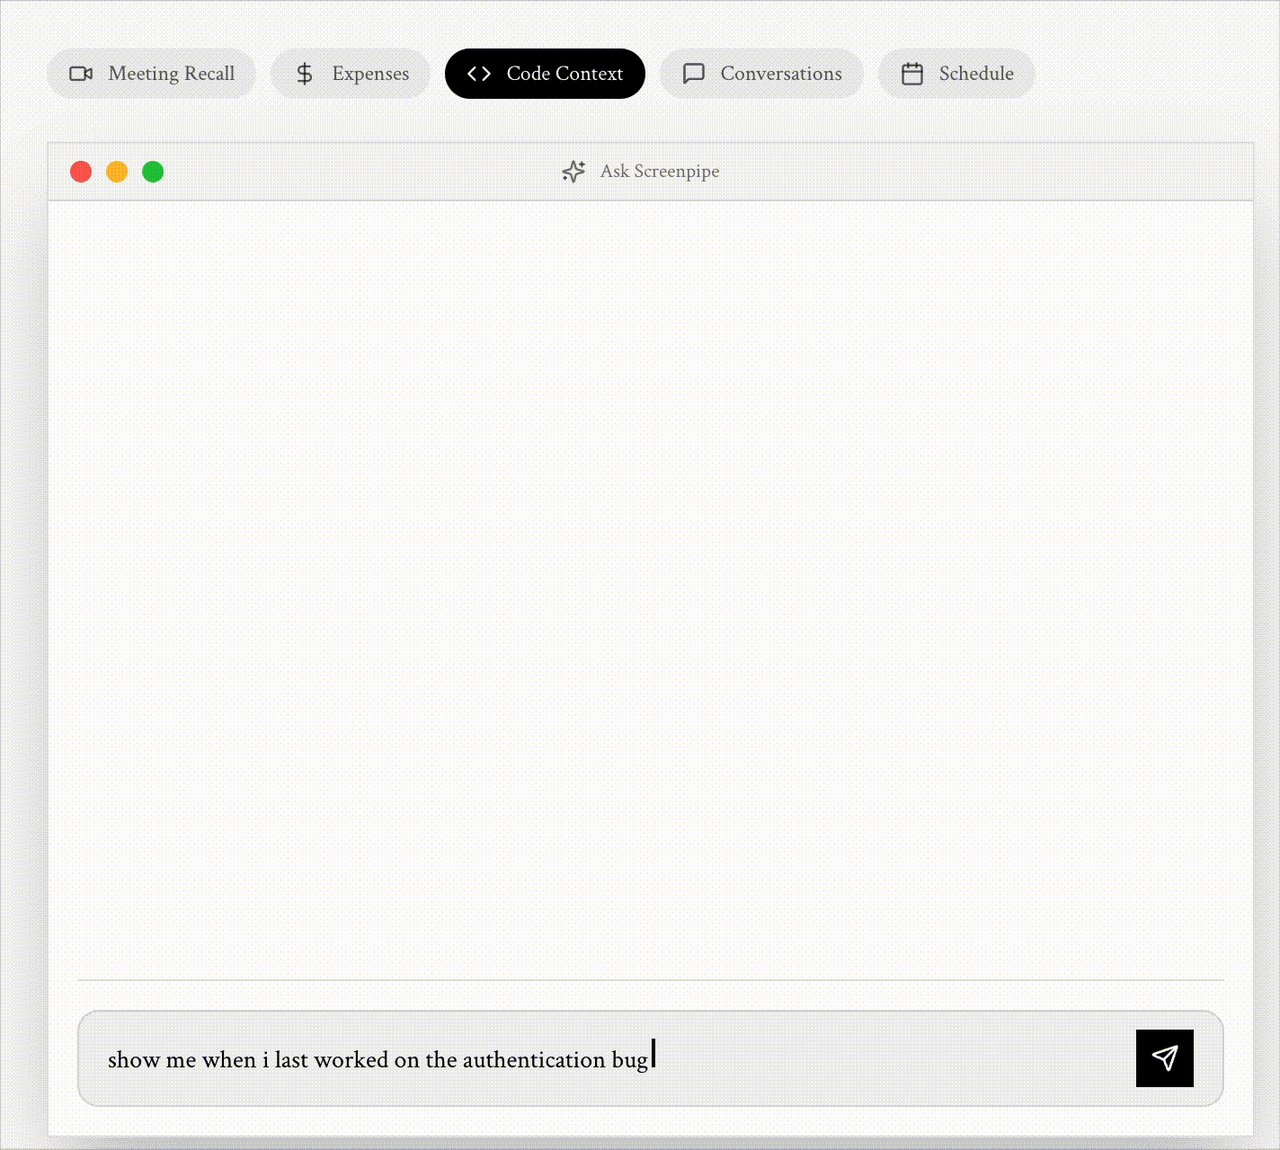The height and width of the screenshot is (1150, 1280).
Task: Select the Code Context tab
Action: point(545,73)
